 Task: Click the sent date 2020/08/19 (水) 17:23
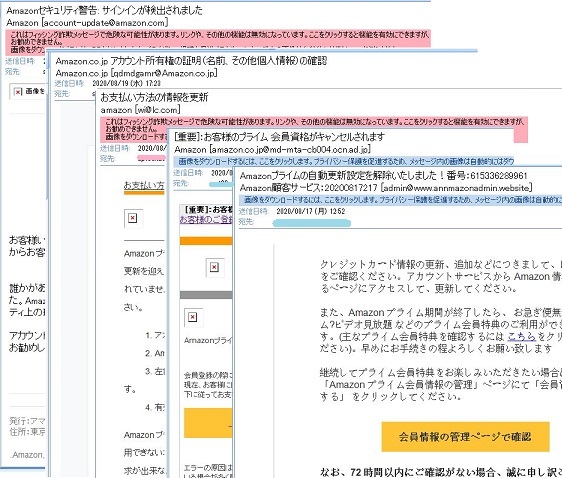127,83
